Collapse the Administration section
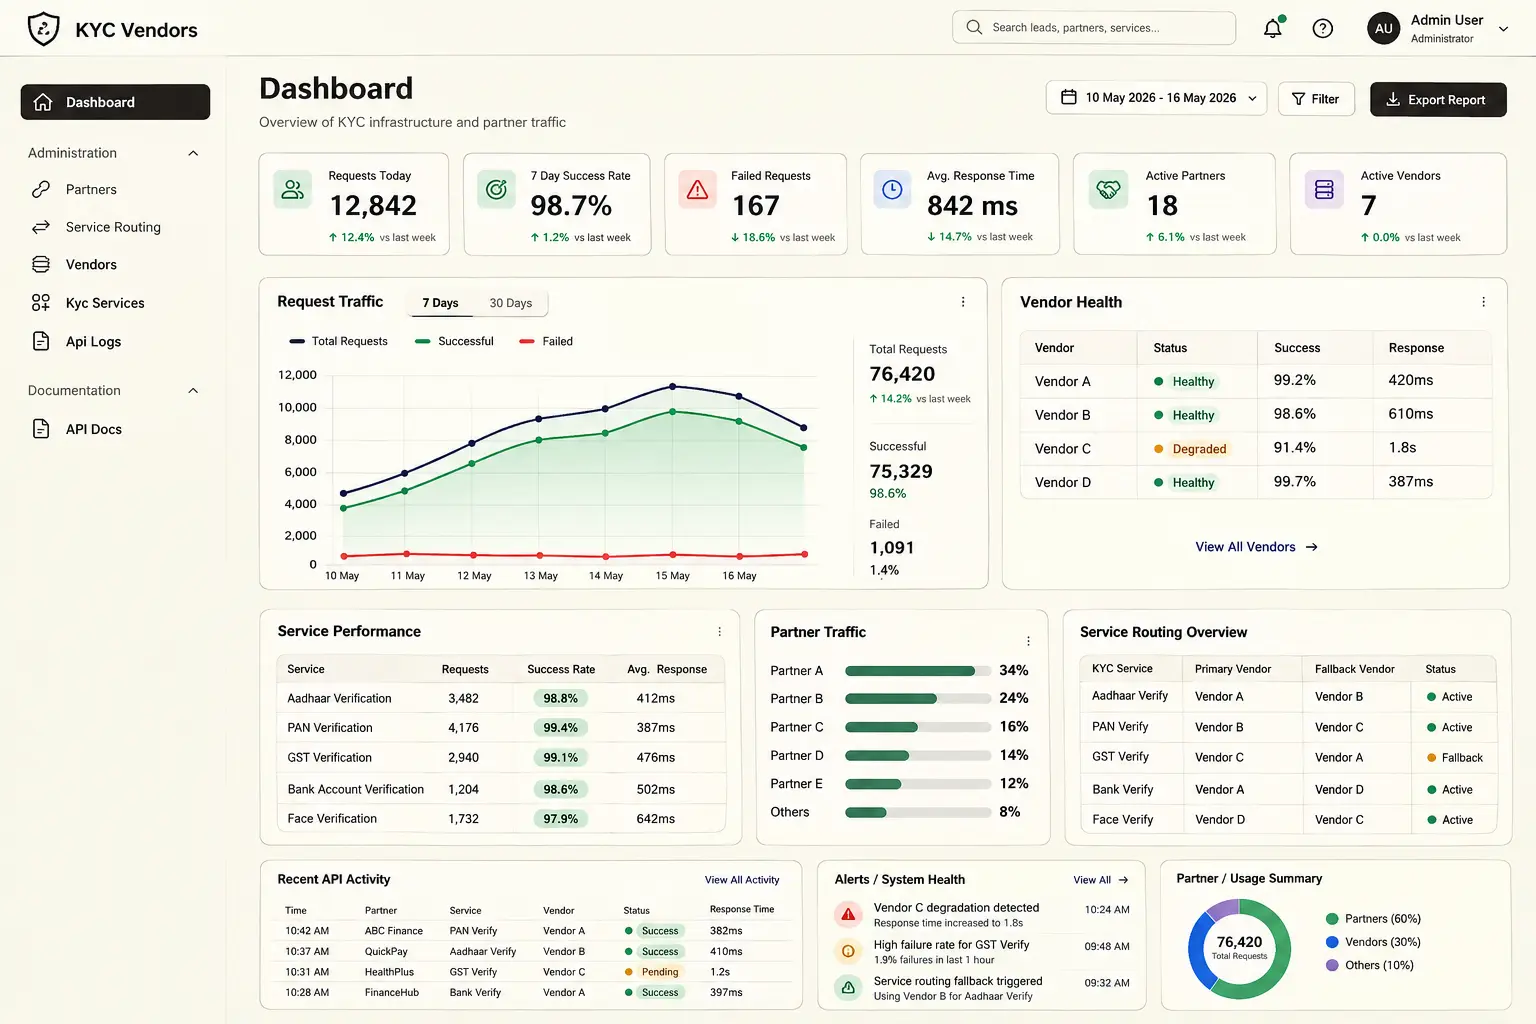The width and height of the screenshot is (1536, 1024). point(193,153)
